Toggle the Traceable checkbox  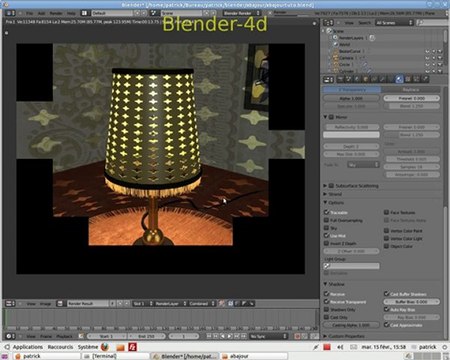point(327,212)
